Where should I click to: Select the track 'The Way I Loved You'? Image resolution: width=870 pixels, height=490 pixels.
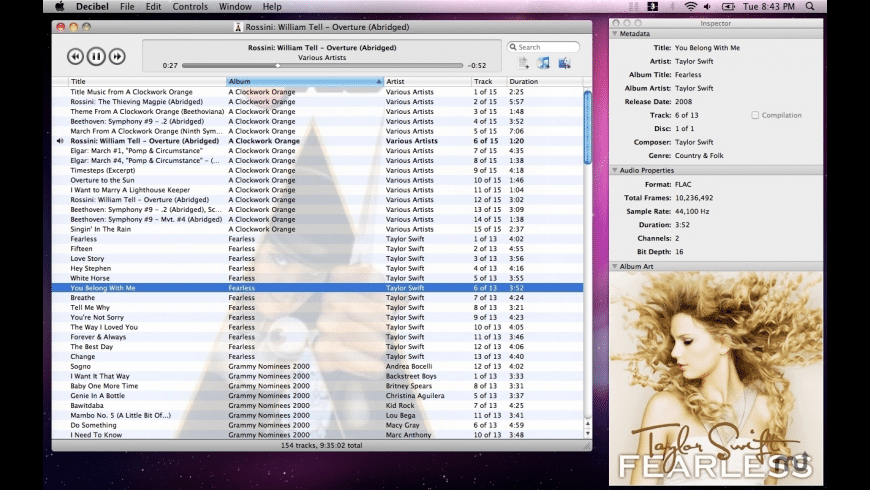317,327
